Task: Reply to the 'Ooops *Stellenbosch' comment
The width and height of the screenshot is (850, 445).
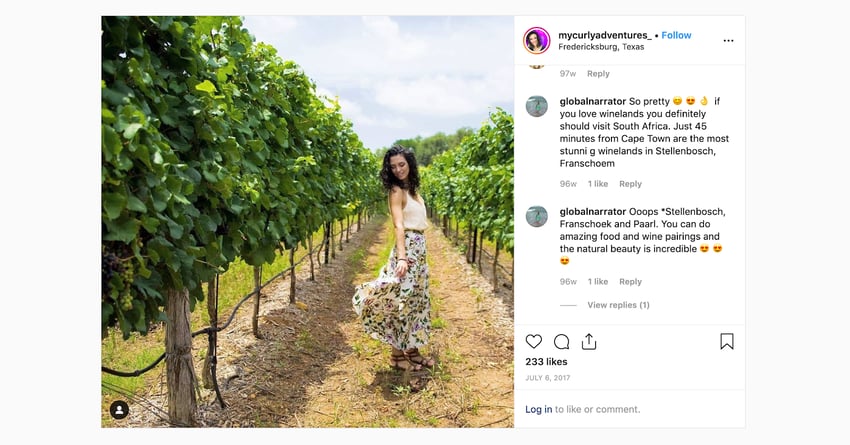Action: coord(630,282)
